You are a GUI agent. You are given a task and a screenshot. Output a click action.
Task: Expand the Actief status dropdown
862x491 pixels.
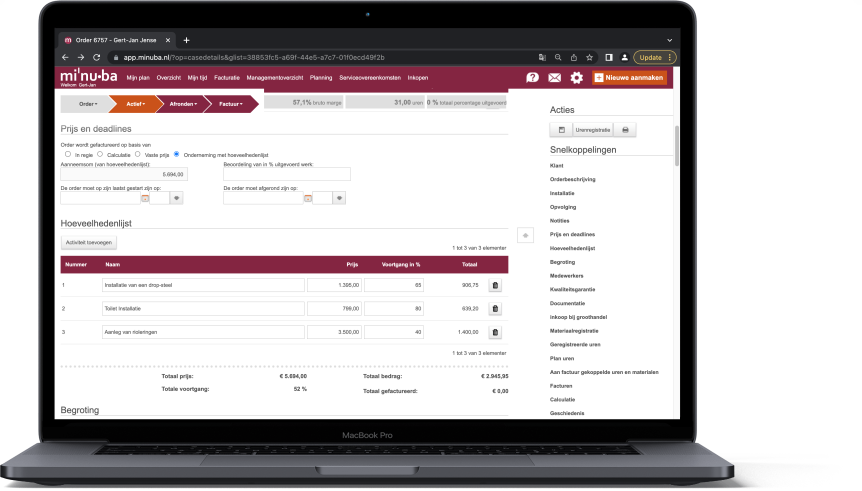[x=139, y=103]
